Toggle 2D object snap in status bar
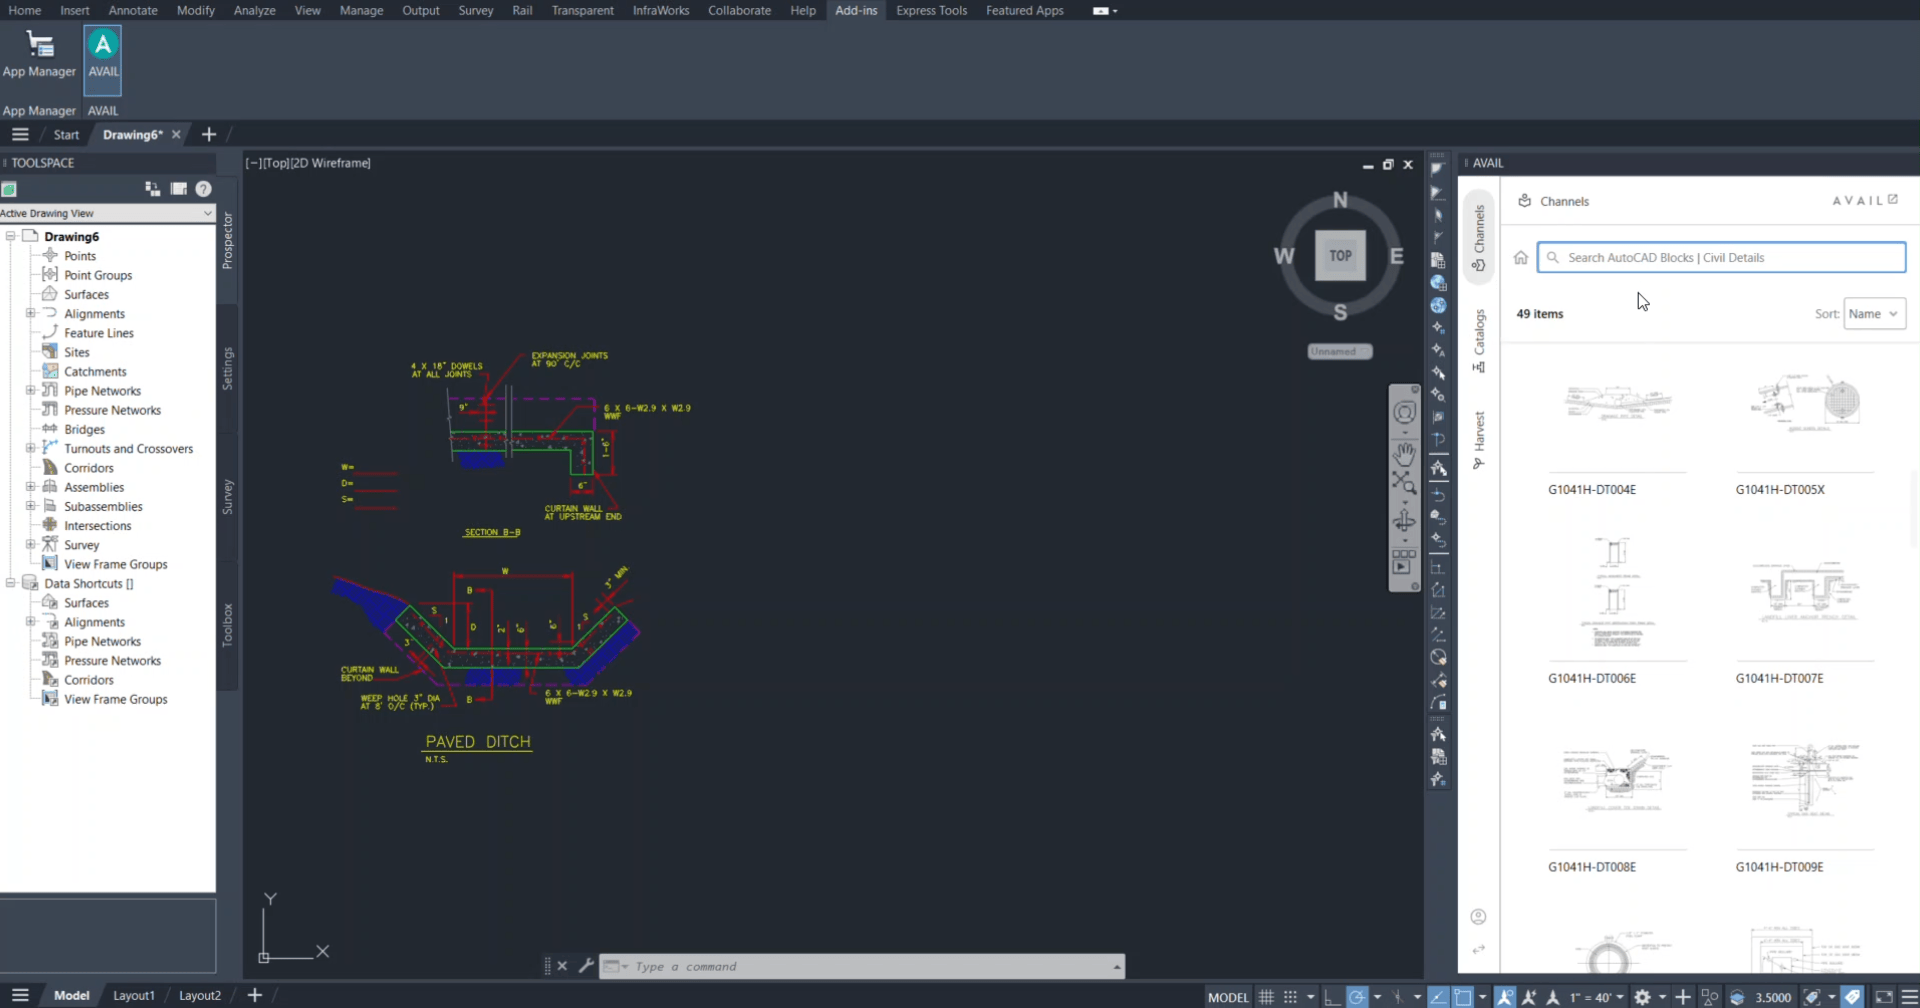1920x1008 pixels. point(1462,997)
